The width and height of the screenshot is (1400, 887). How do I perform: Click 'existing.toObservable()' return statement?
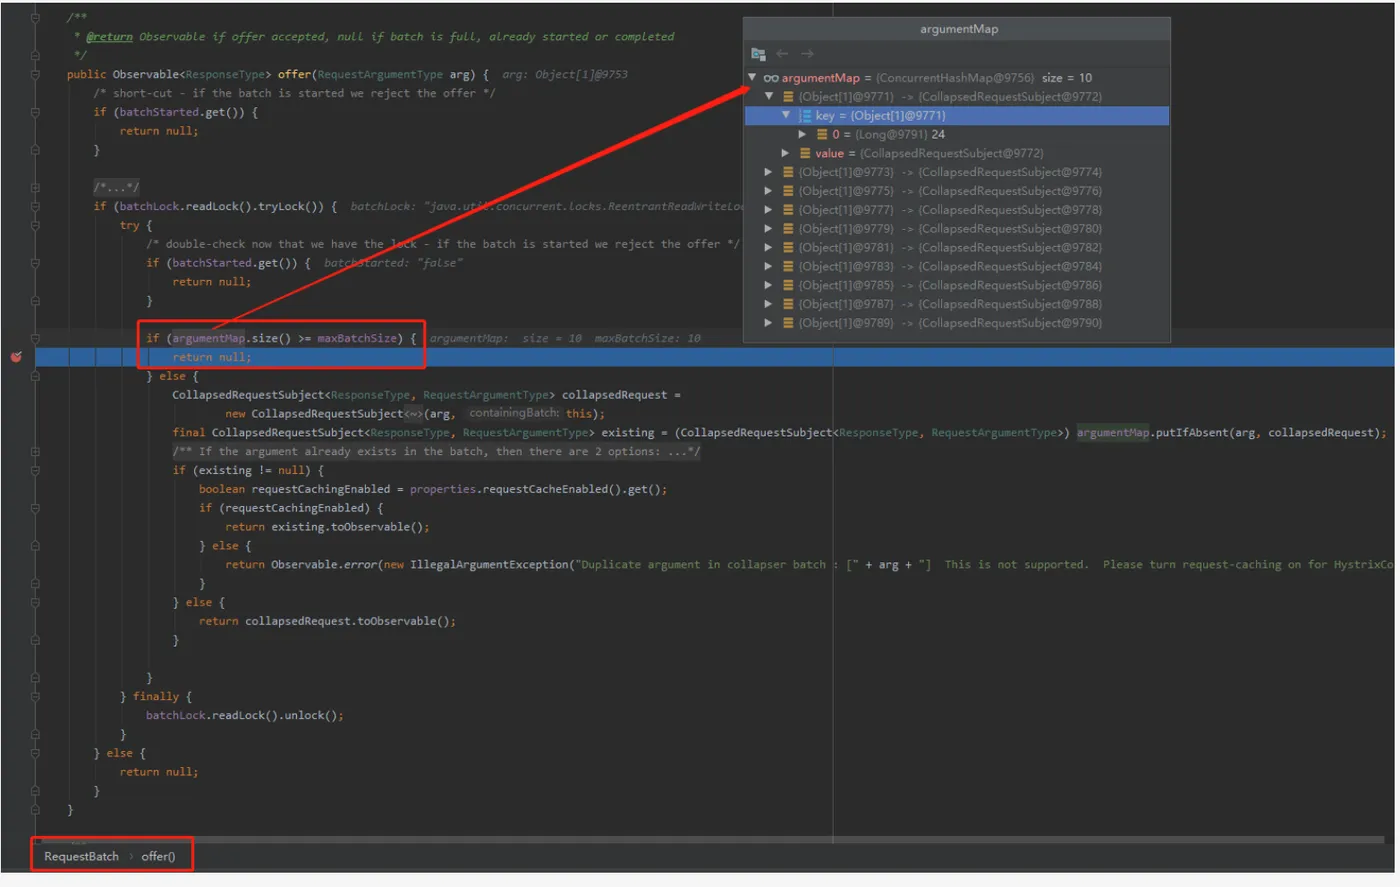click(327, 527)
